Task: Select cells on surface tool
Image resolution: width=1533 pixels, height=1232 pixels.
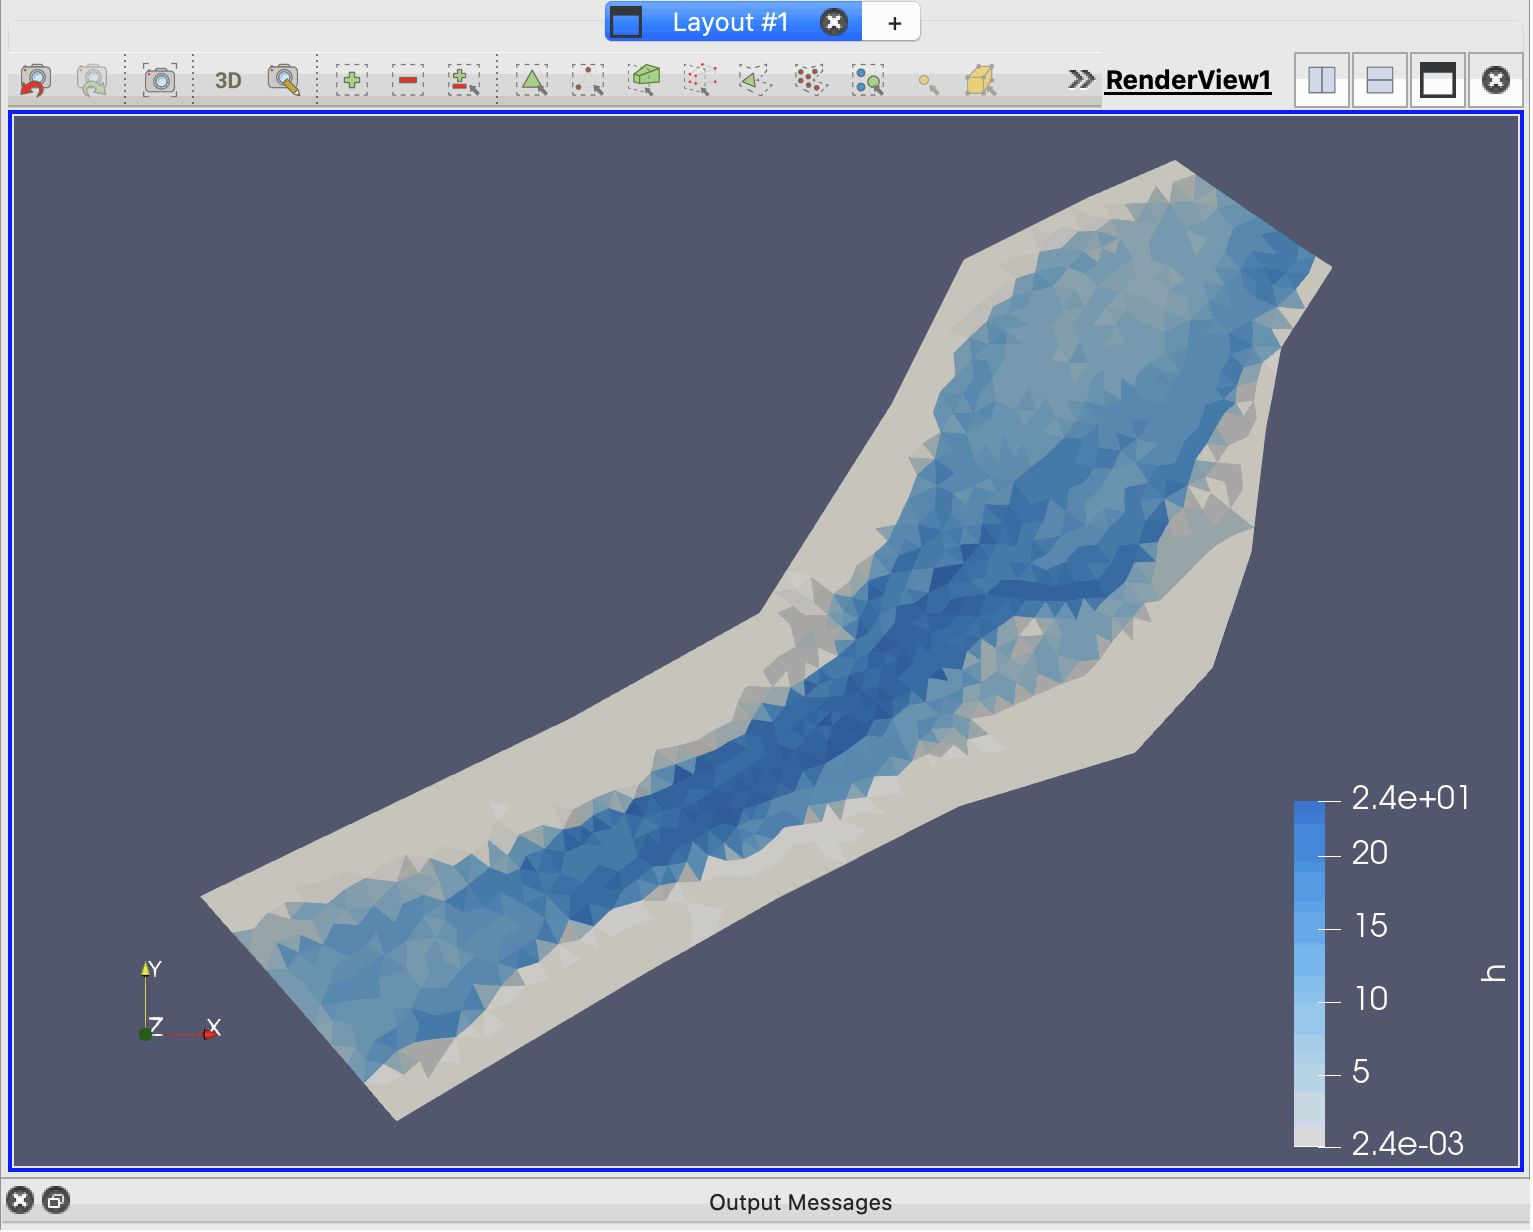Action: [532, 80]
